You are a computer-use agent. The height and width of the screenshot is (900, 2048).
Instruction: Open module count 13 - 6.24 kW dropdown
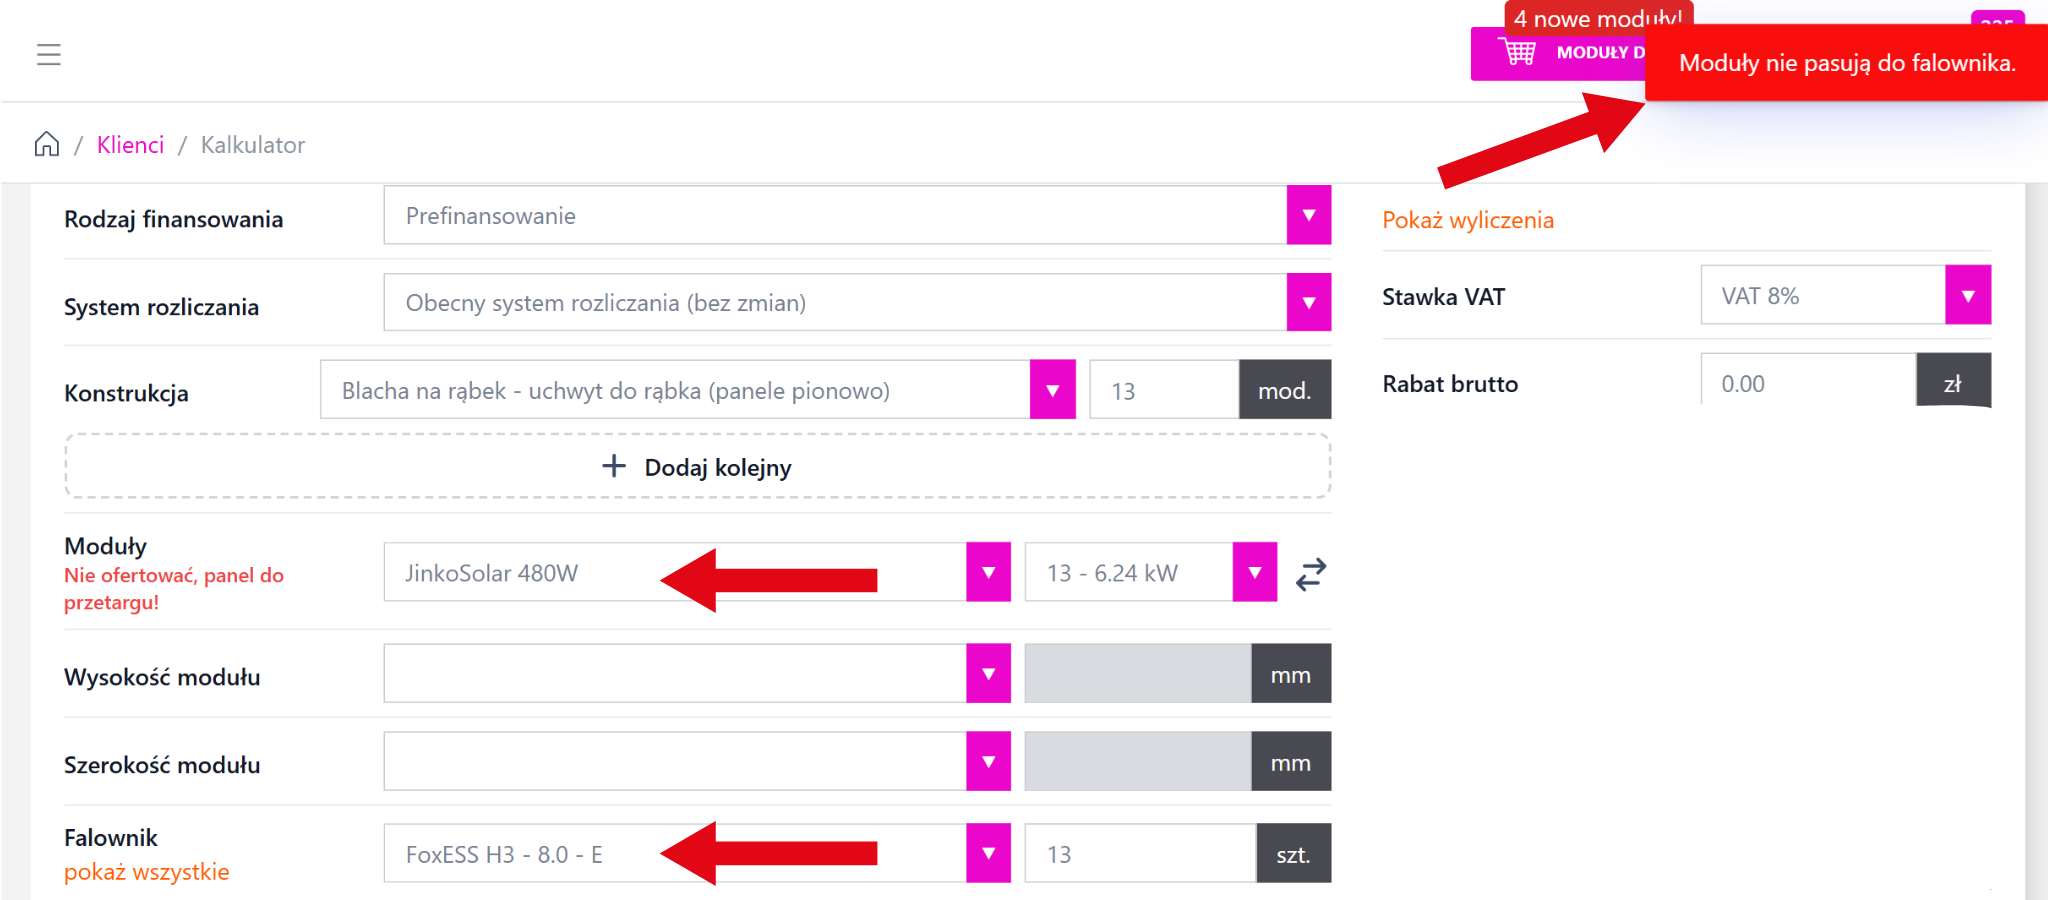[1254, 573]
